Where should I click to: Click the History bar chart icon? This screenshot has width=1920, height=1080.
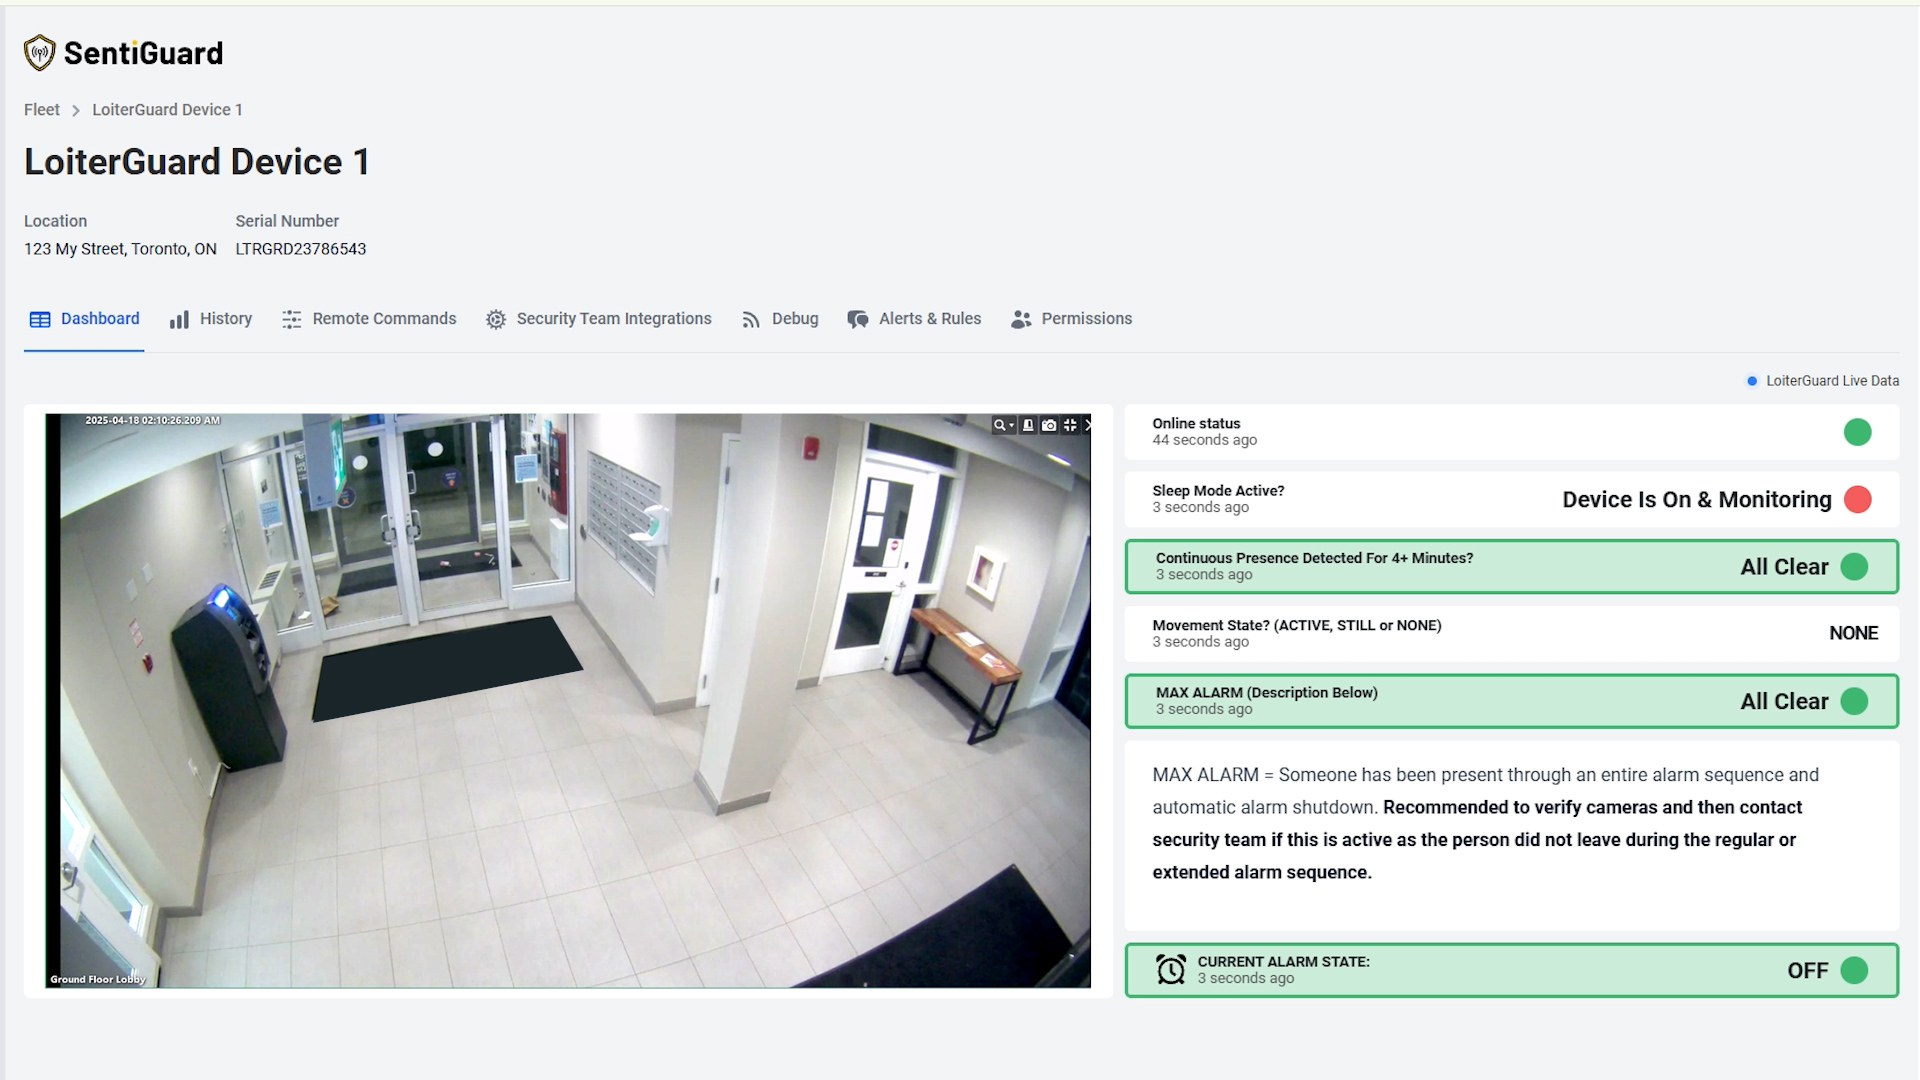coord(179,319)
